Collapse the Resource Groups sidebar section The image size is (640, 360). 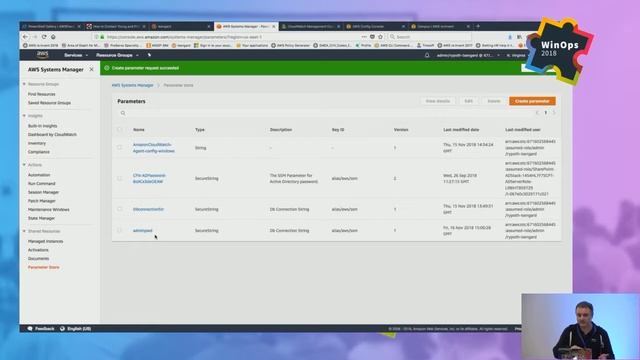coord(24,84)
